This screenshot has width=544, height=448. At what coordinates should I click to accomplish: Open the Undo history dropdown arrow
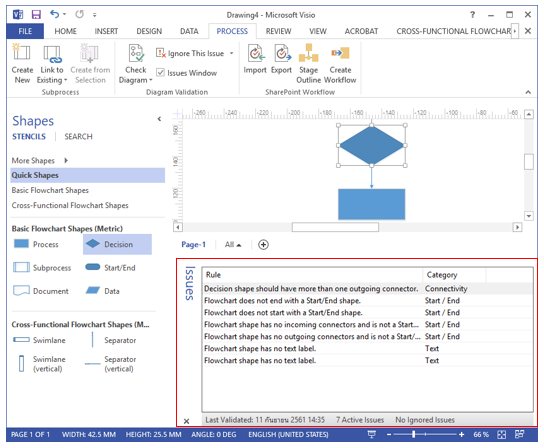coord(65,15)
